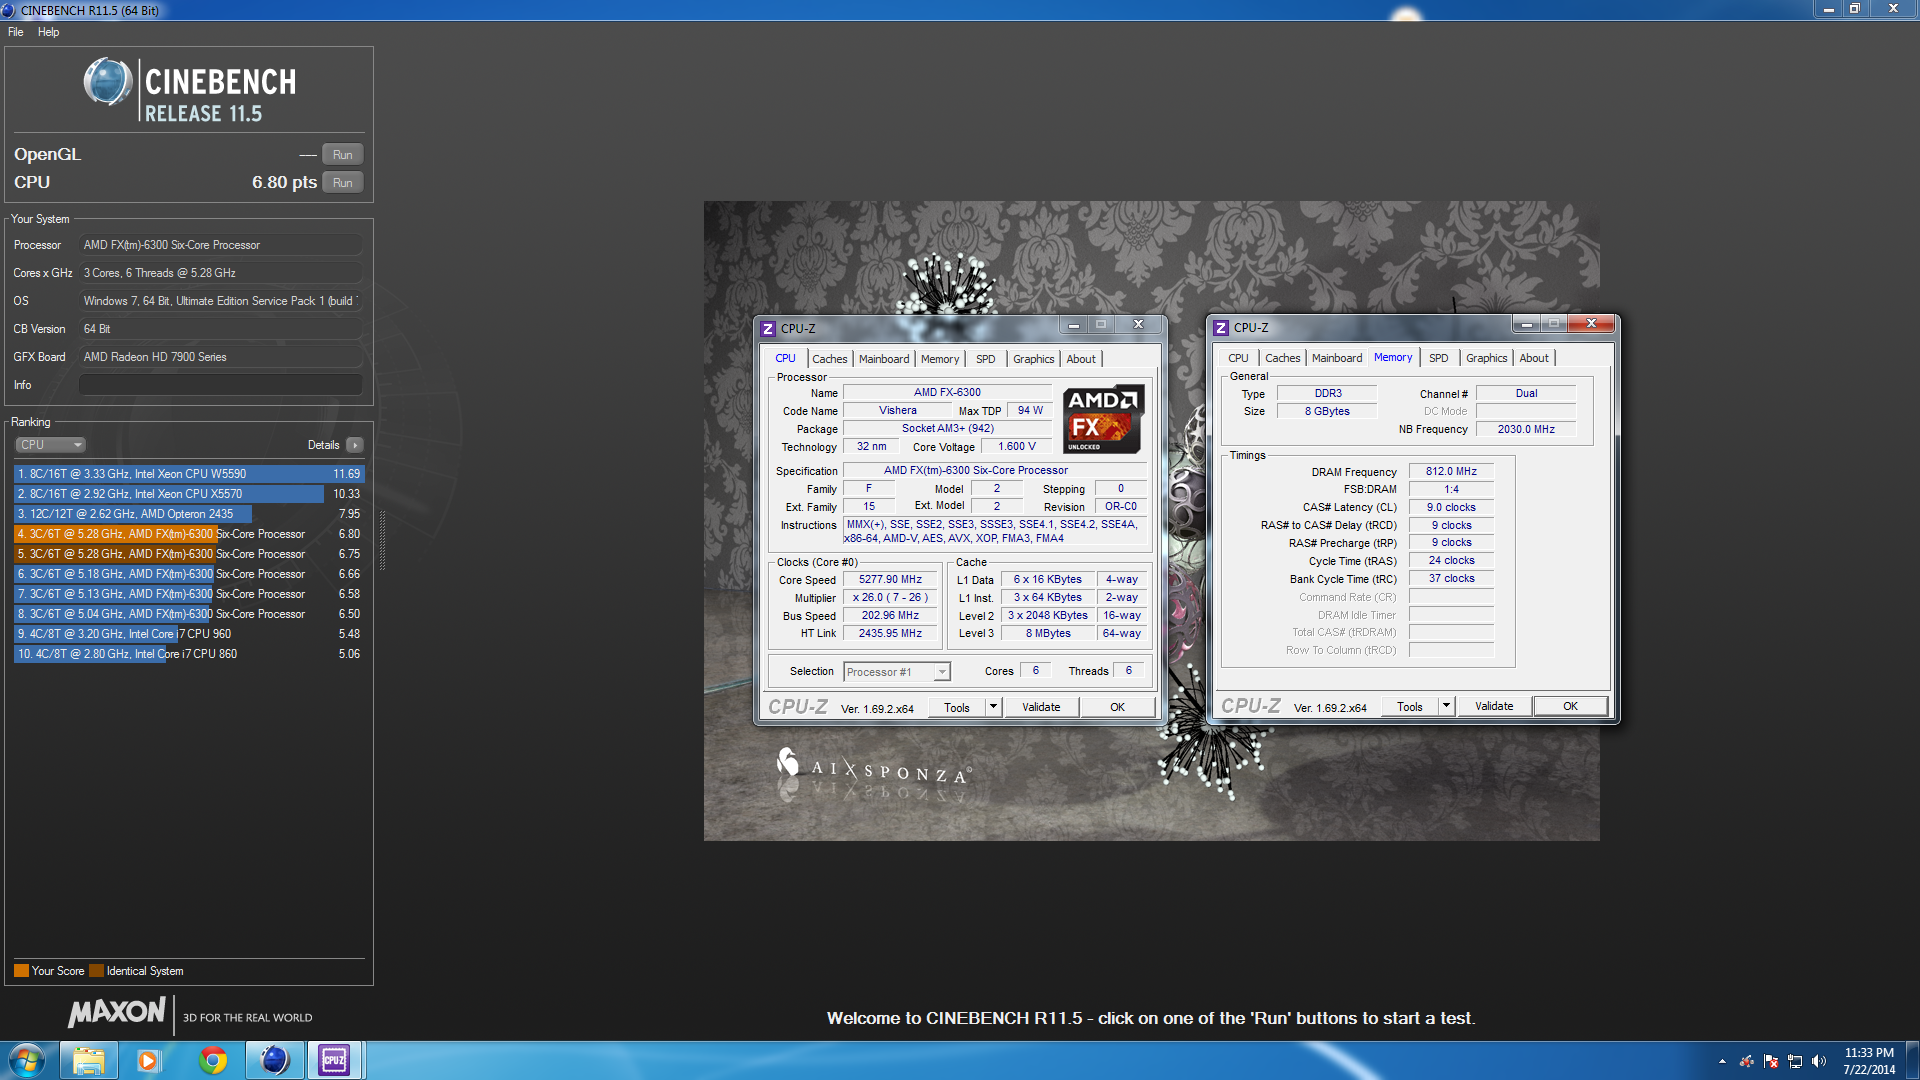Switch to Cinebench taskbar icon
Screen dimensions: 1920x1080
point(274,1060)
